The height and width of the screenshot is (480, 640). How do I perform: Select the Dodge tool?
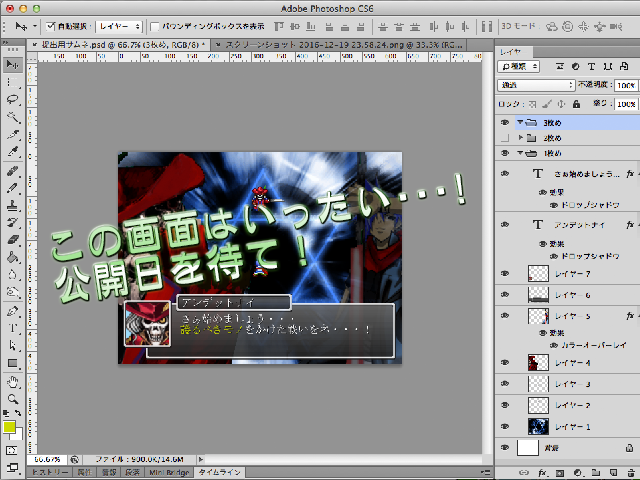pyautogui.click(x=13, y=292)
